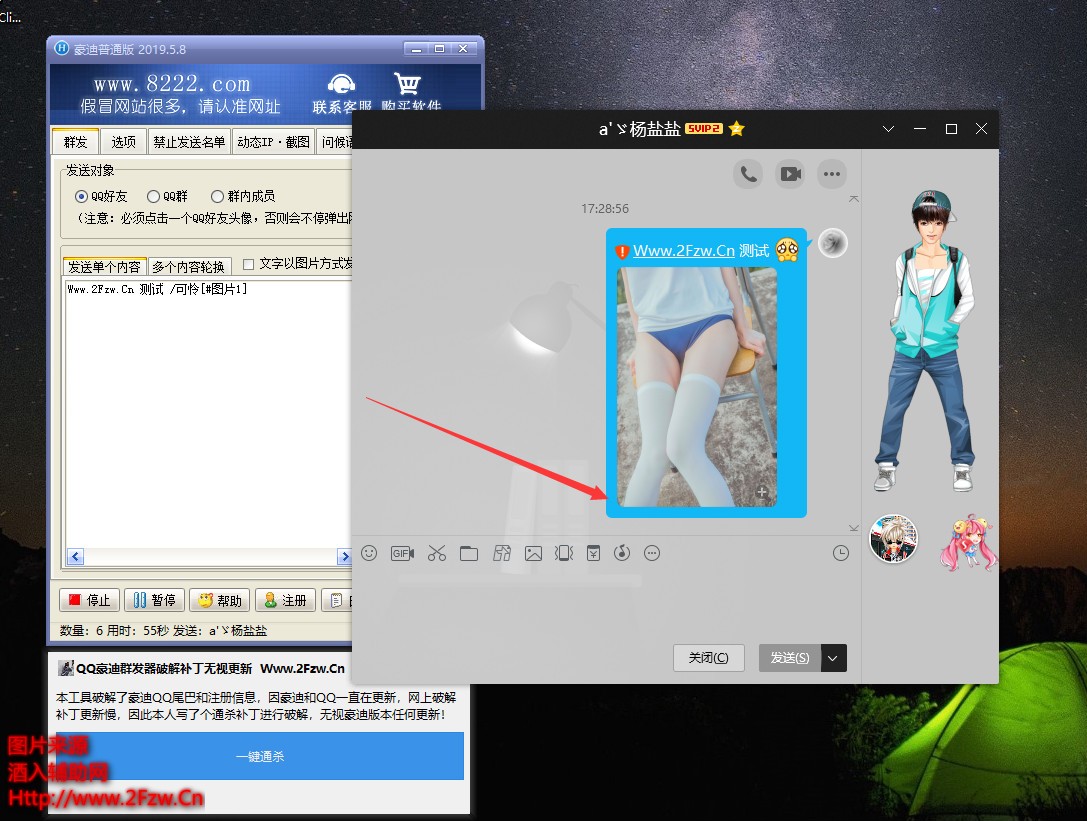This screenshot has height=821, width=1087.
Task: Click the 关闭(C) button in chat
Action: (708, 658)
